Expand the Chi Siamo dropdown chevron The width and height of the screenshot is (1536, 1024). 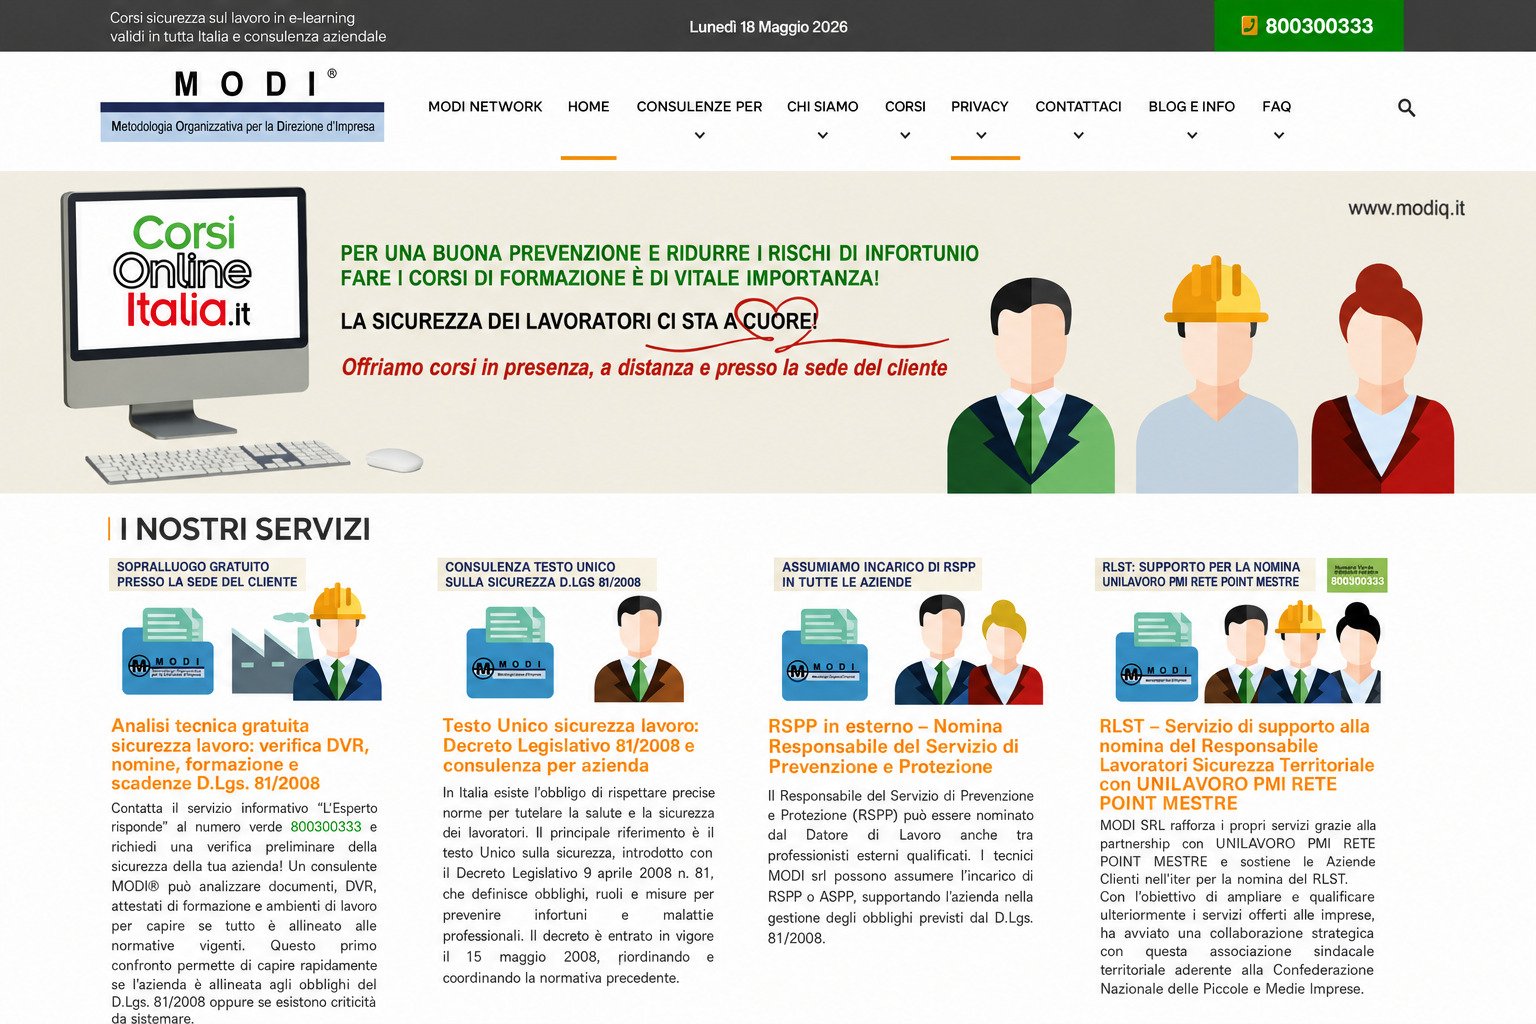tap(822, 136)
